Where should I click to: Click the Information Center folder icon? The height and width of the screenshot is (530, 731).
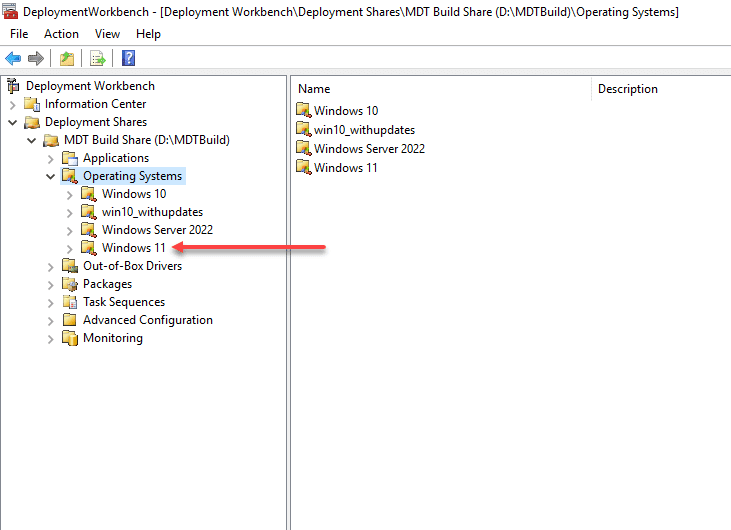click(x=32, y=104)
